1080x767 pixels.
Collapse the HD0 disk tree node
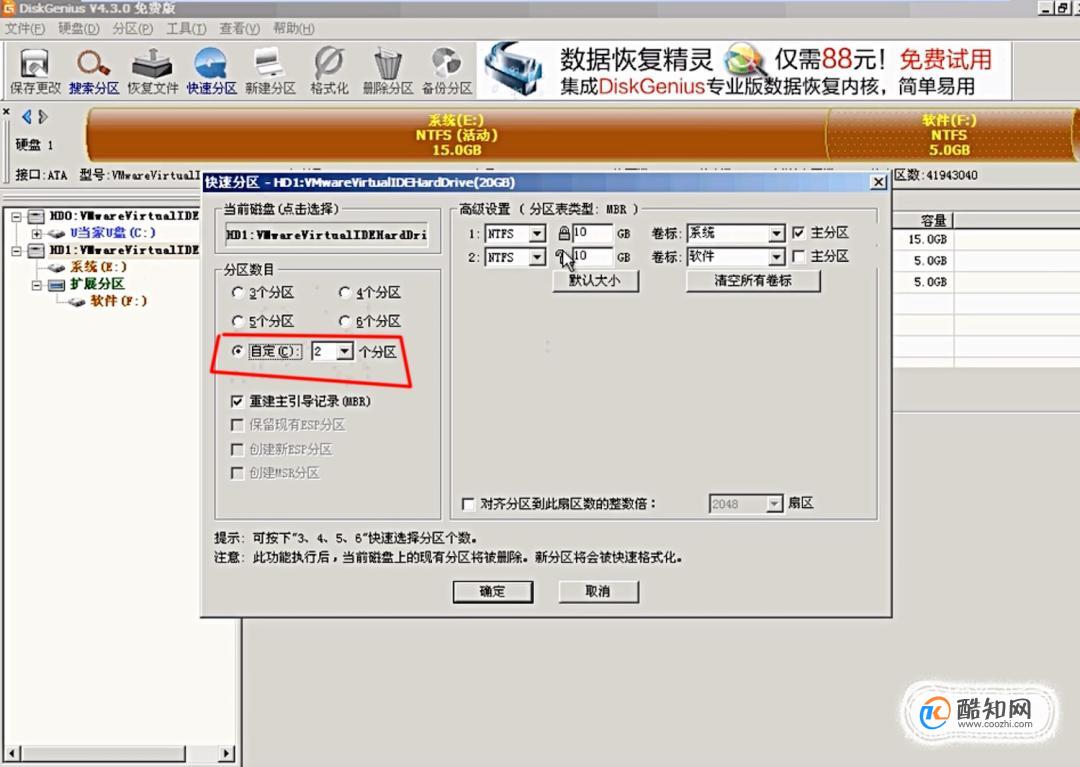17,217
